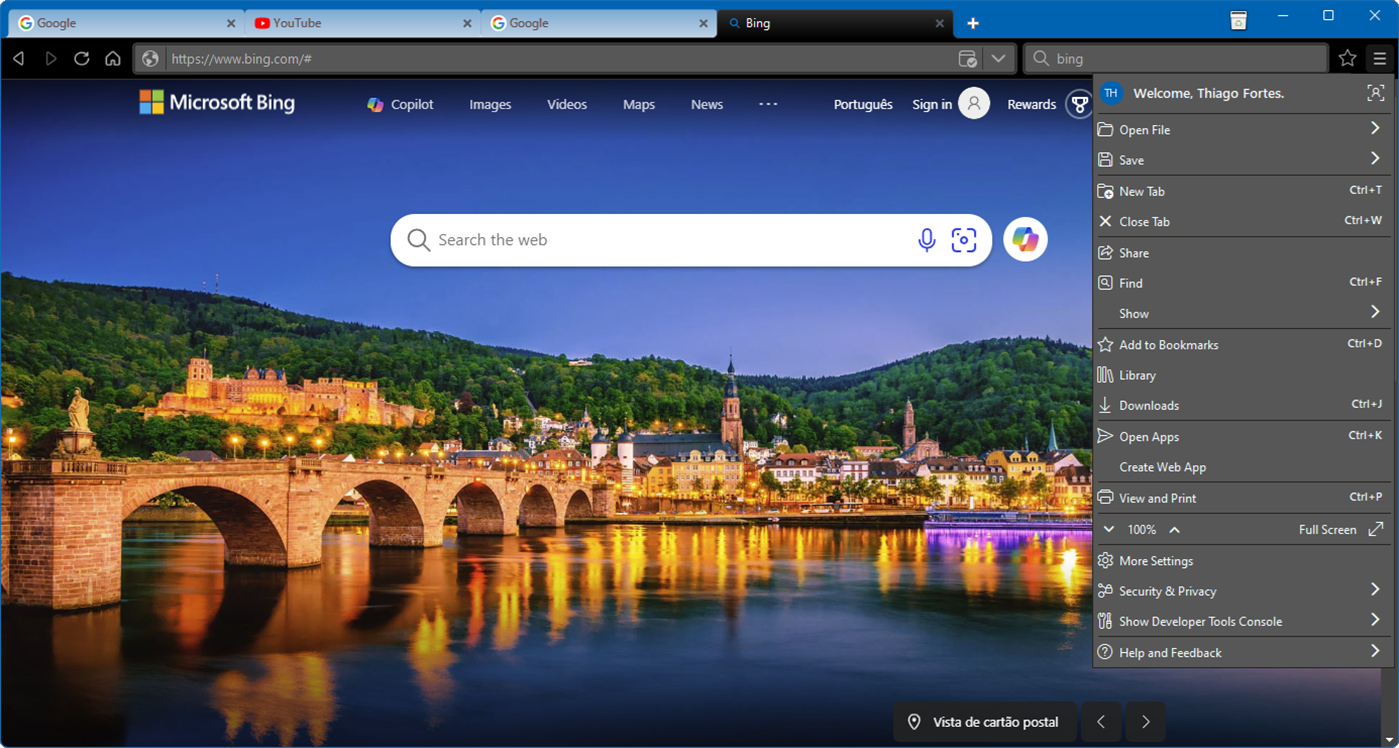1399x748 pixels.
Task: Select the Images link on Bing
Action: click(489, 103)
